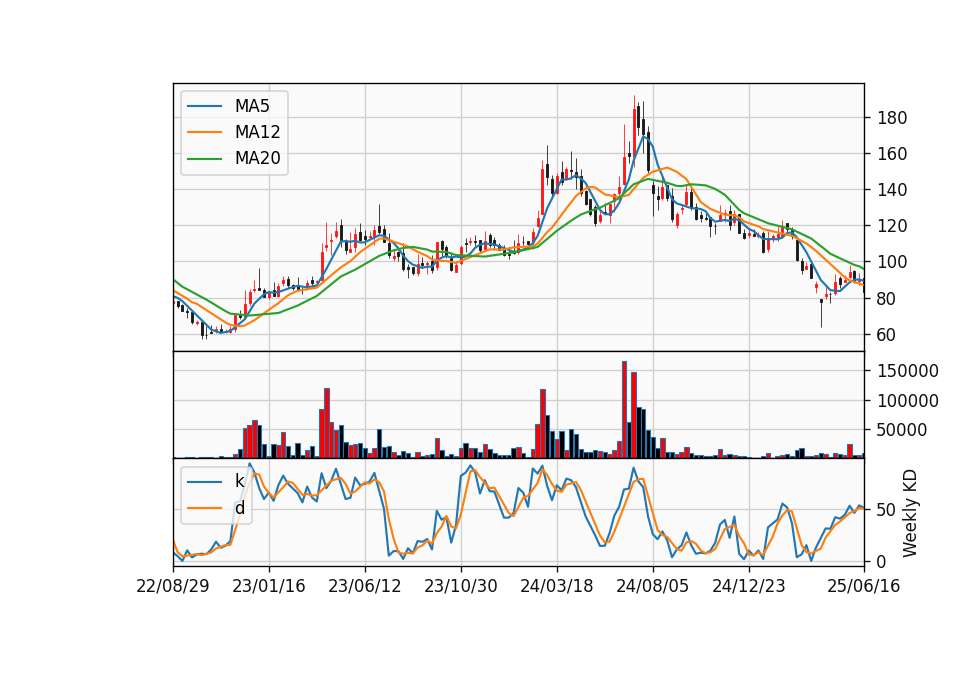Image resolution: width=960 pixels, height=690 pixels.
Task: Click the MA20 legend label
Action: coord(257,158)
